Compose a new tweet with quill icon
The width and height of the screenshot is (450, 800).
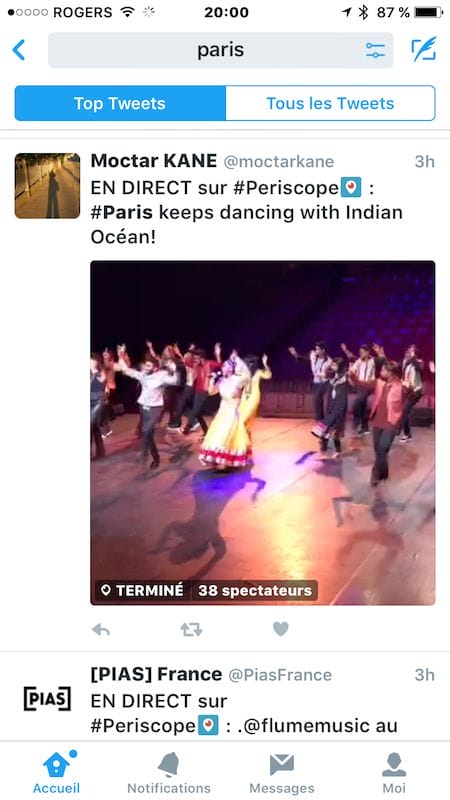pos(424,49)
